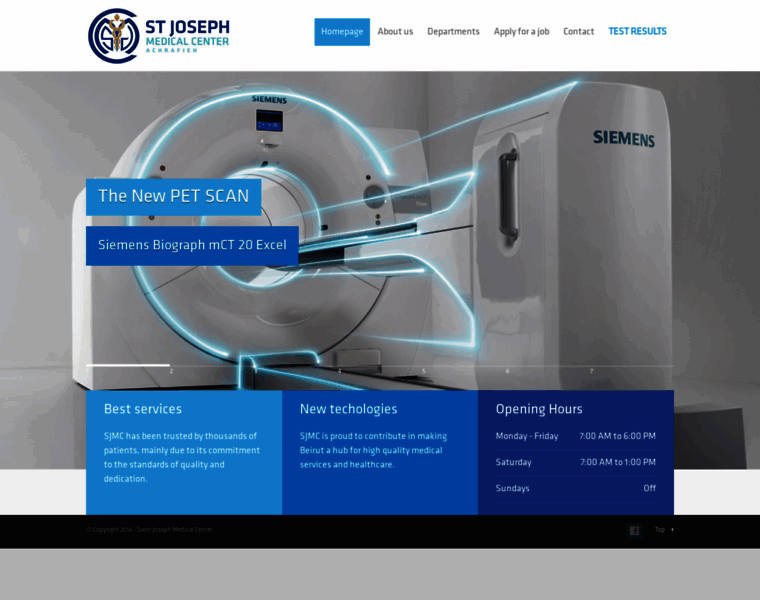The width and height of the screenshot is (760, 600).
Task: Open TEST RESULTS in the nav bar
Action: pos(637,32)
